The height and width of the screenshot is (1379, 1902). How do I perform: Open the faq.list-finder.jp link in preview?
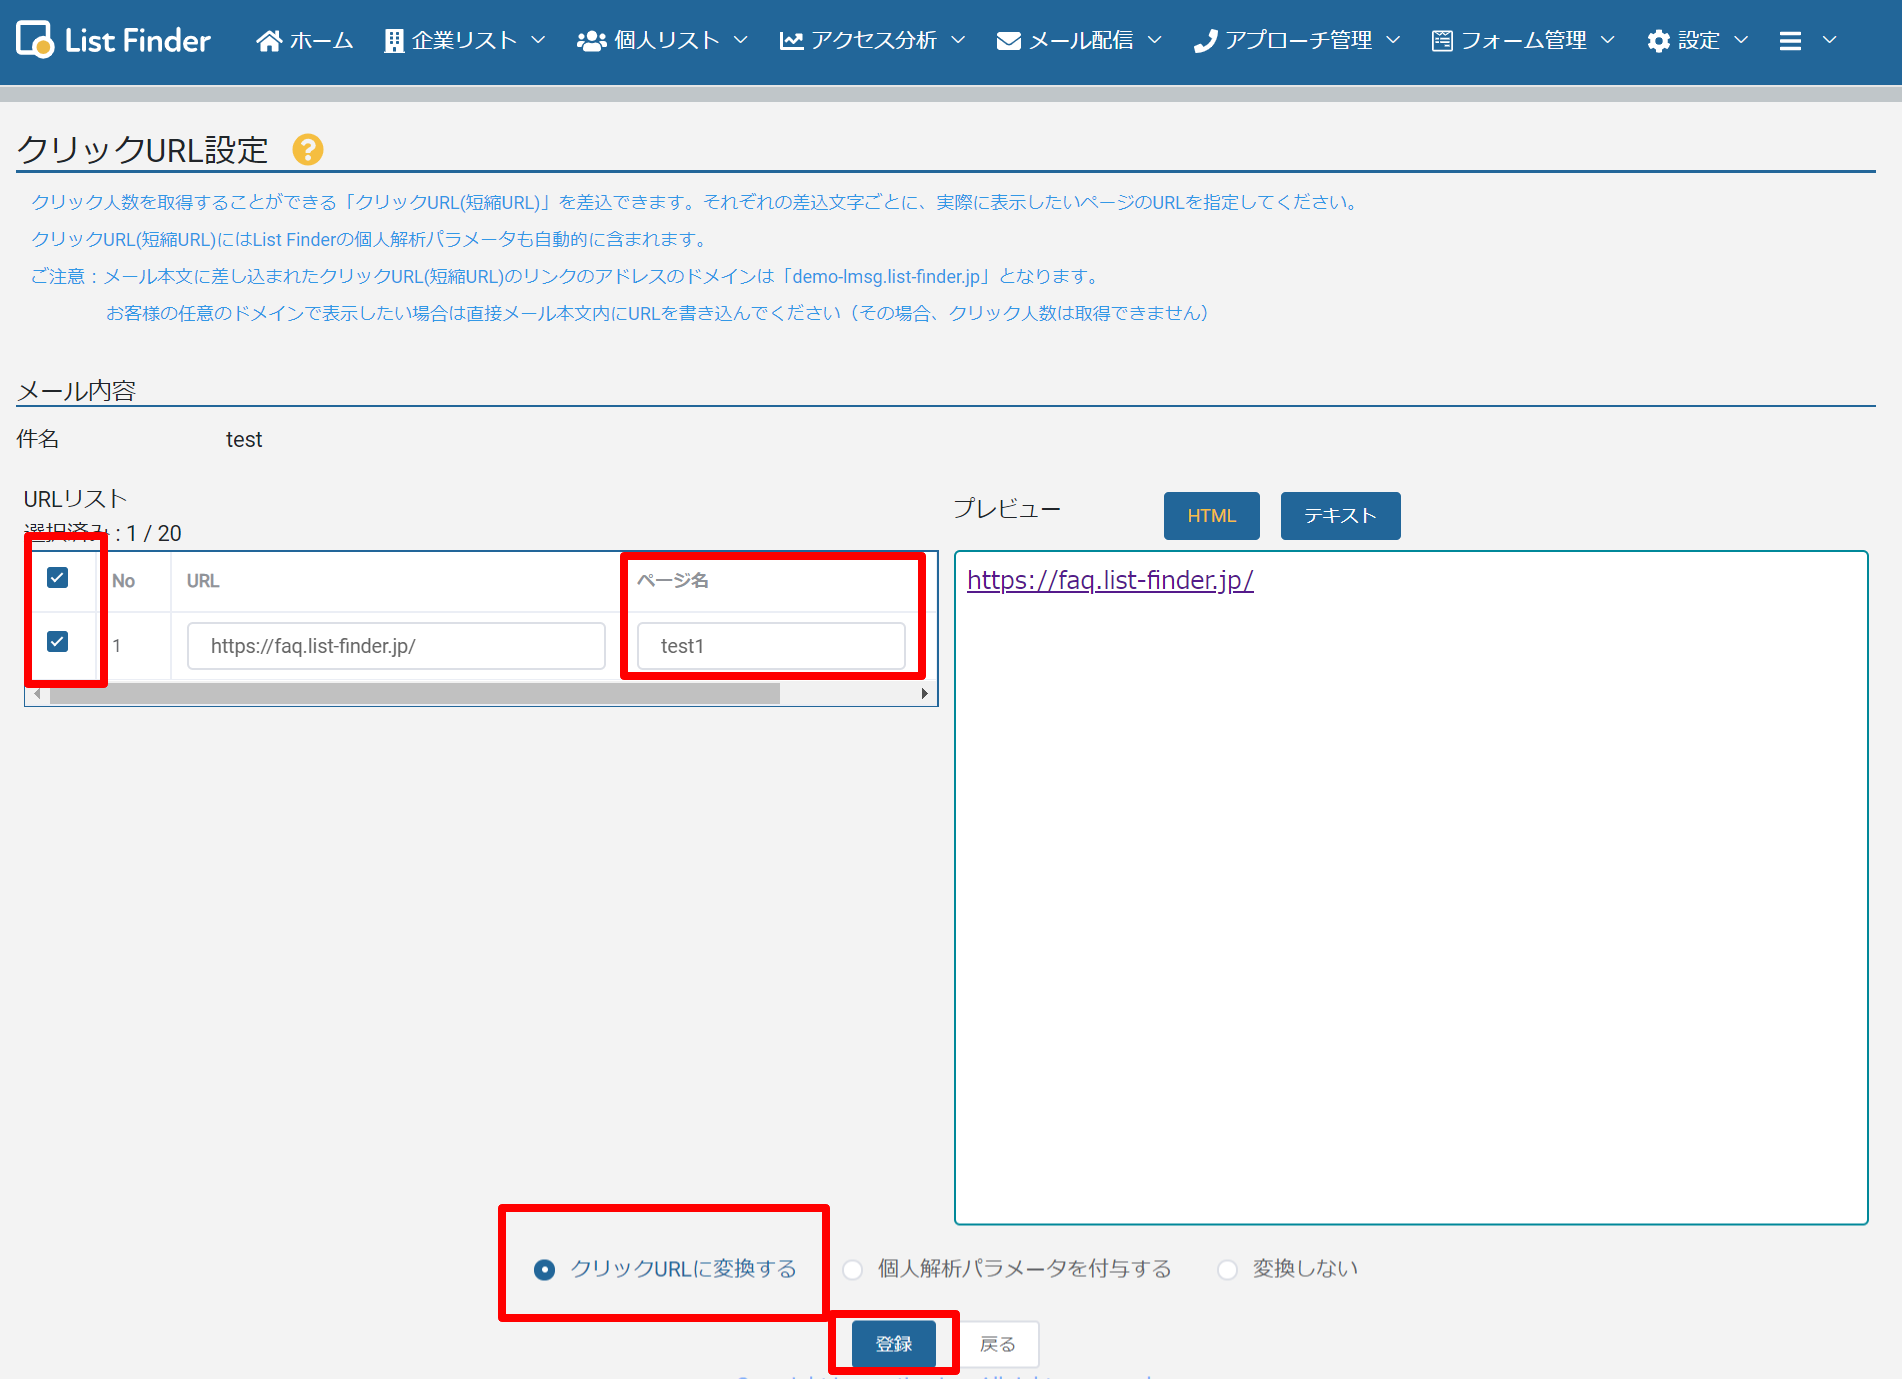(1109, 580)
